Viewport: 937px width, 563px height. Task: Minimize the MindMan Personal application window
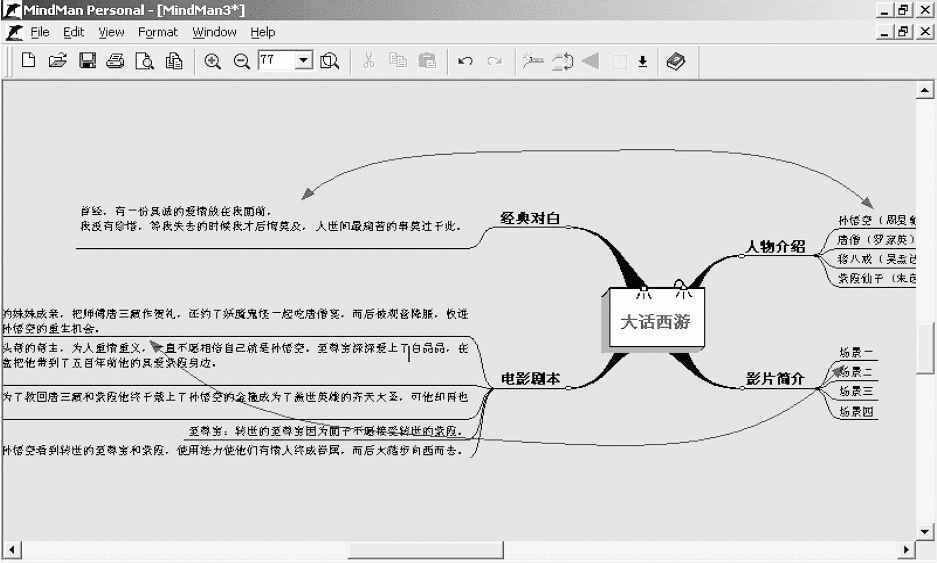coord(884,10)
